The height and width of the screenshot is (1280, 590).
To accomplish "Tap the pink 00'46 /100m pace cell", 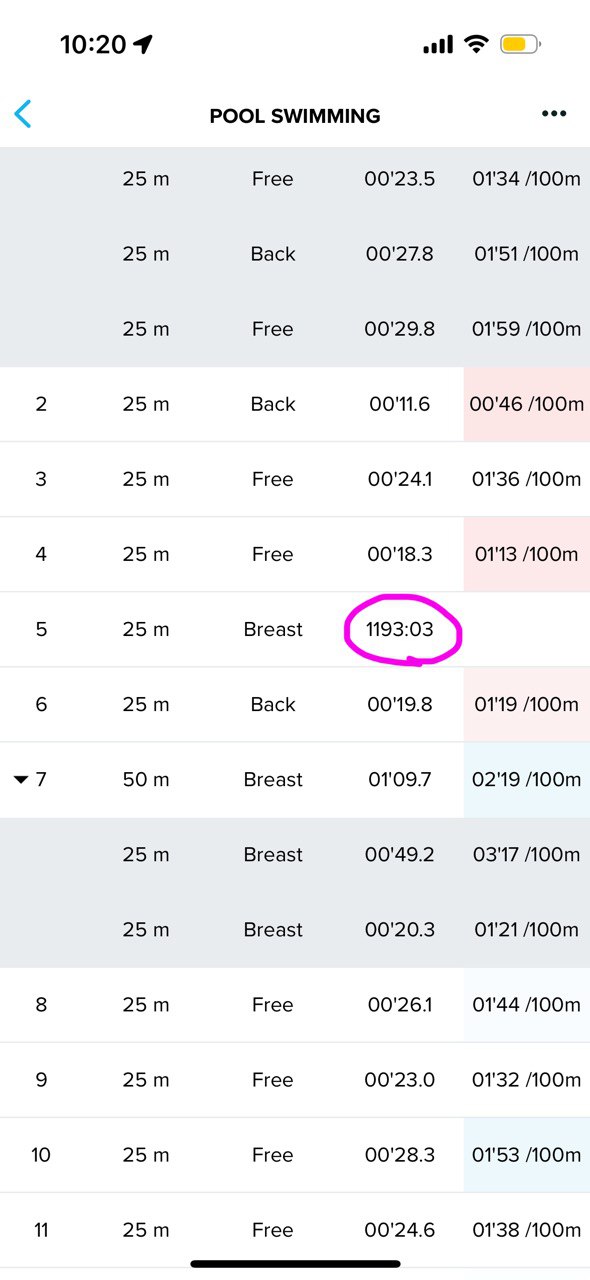I will (x=527, y=404).
